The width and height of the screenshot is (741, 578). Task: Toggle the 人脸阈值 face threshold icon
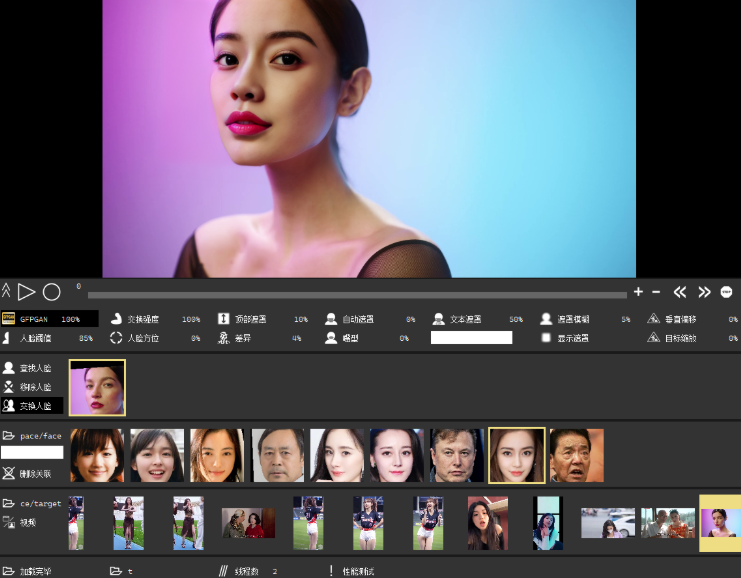7,337
